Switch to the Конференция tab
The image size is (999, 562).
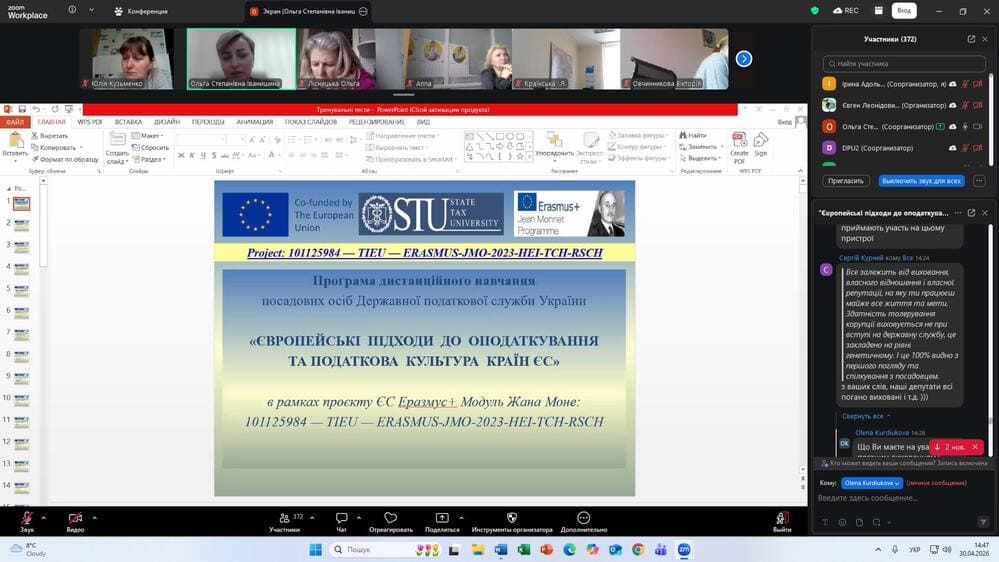click(141, 11)
